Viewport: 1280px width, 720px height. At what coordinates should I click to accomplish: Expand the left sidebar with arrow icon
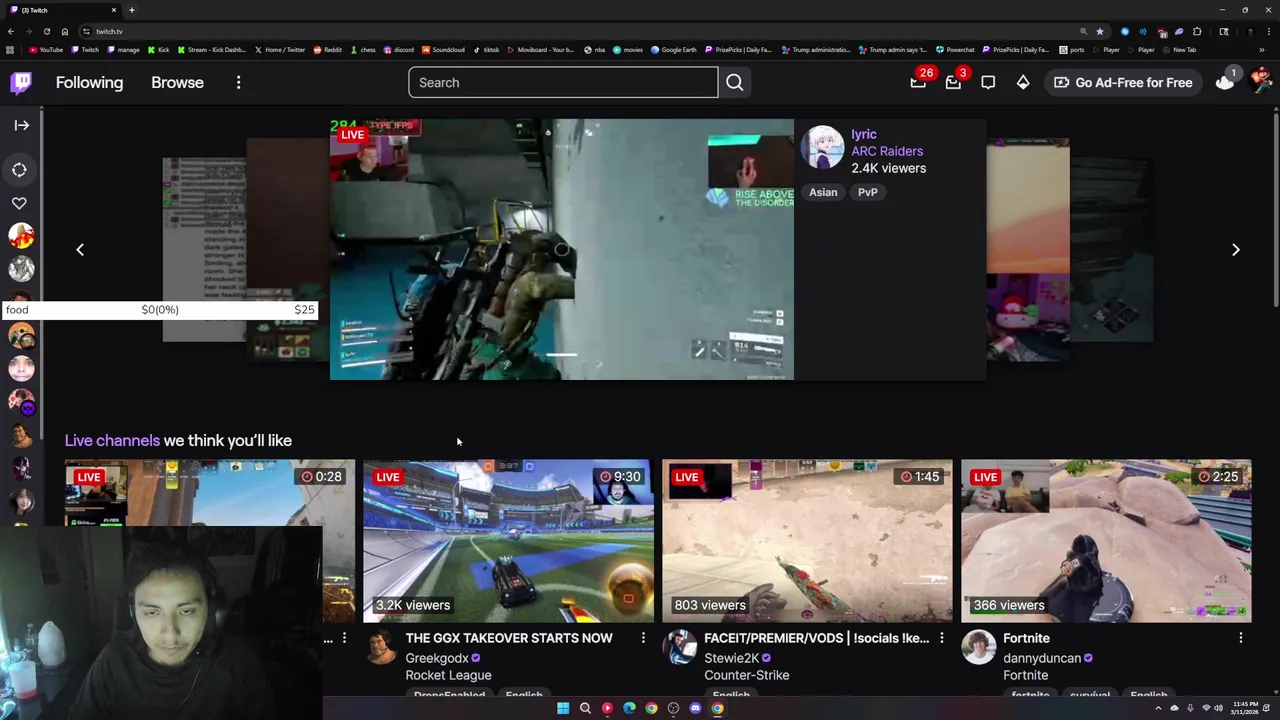pyautogui.click(x=21, y=125)
